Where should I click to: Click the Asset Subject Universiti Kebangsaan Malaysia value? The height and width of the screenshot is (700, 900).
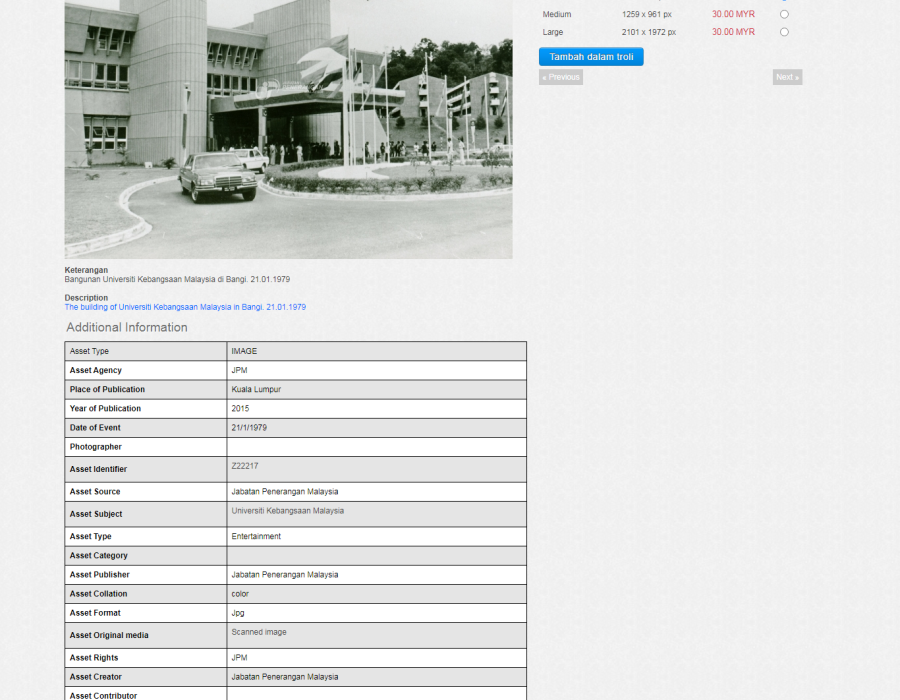288,511
